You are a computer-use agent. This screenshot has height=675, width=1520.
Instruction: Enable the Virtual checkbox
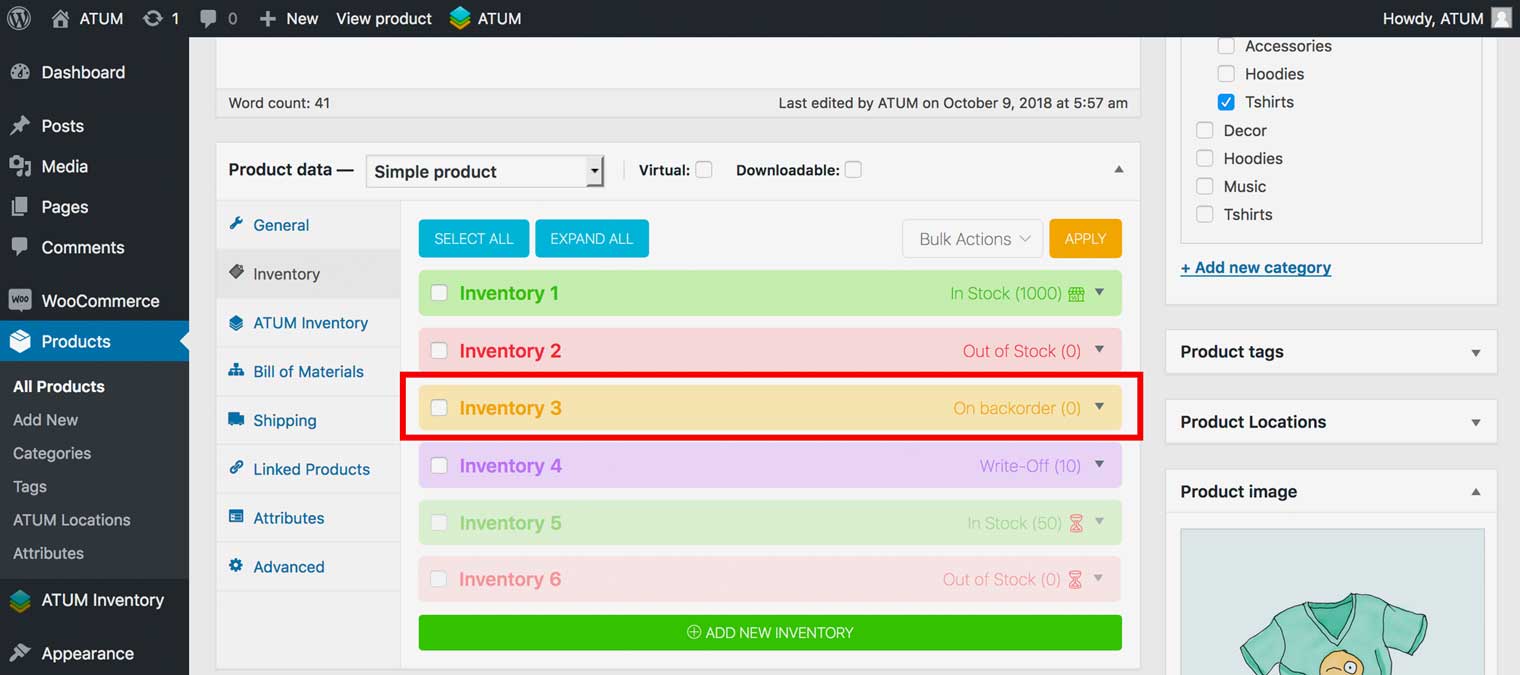[x=704, y=170]
